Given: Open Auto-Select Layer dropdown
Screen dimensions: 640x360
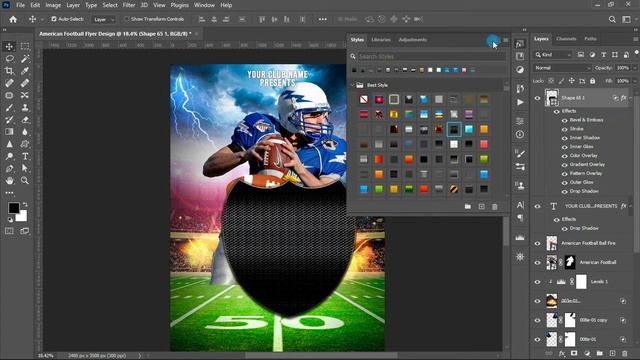Looking at the screenshot, I should [104, 19].
